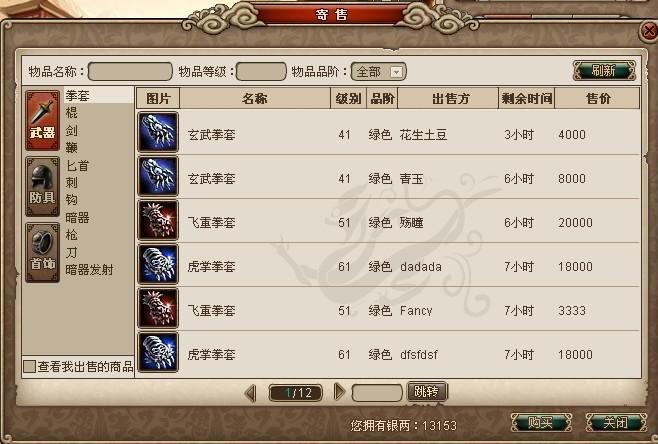The height and width of the screenshot is (444, 658).
Task: Sort by 剩余时间 column header
Action: [527, 99]
